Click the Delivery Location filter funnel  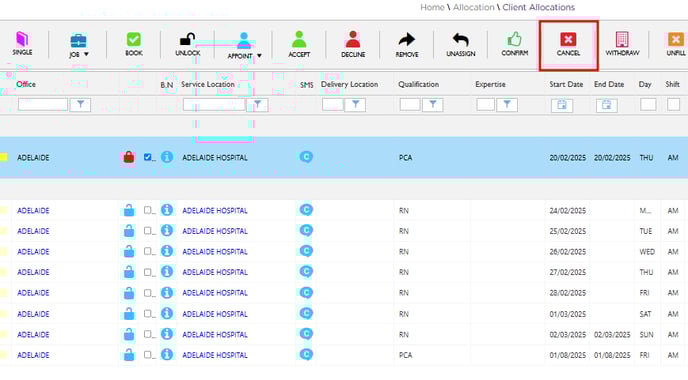(x=355, y=104)
